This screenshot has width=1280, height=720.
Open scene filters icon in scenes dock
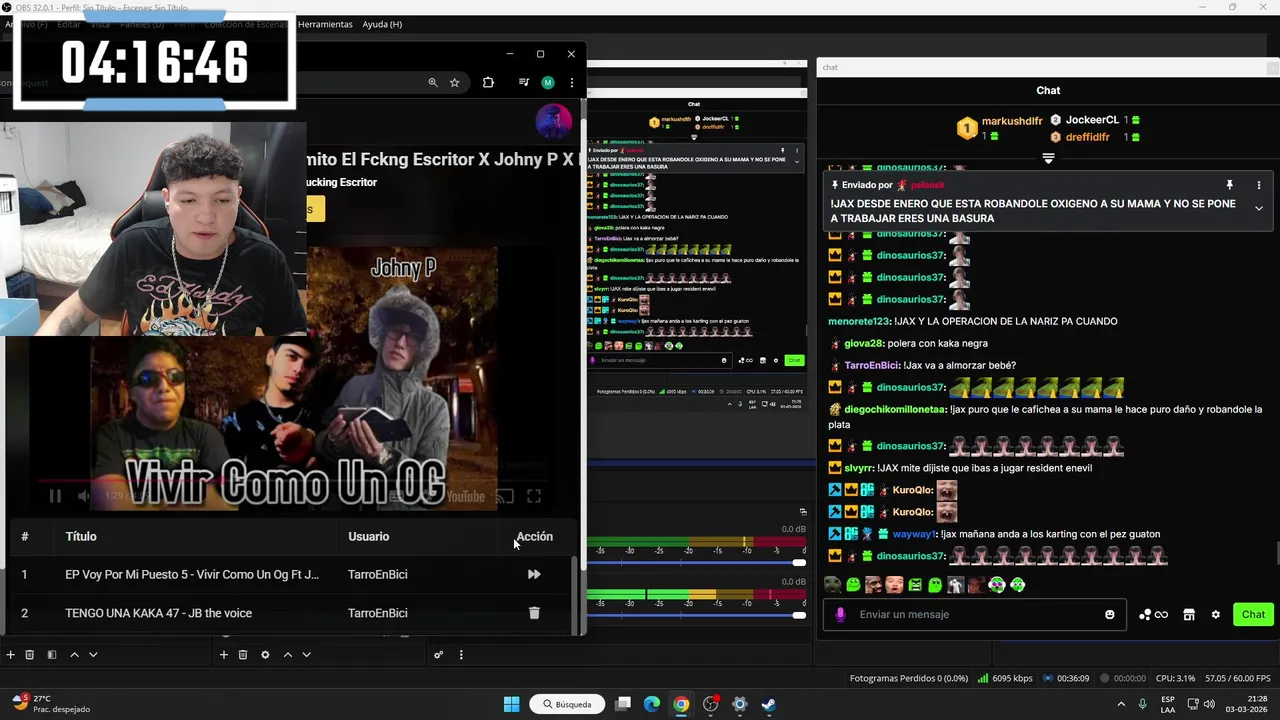(x=52, y=655)
